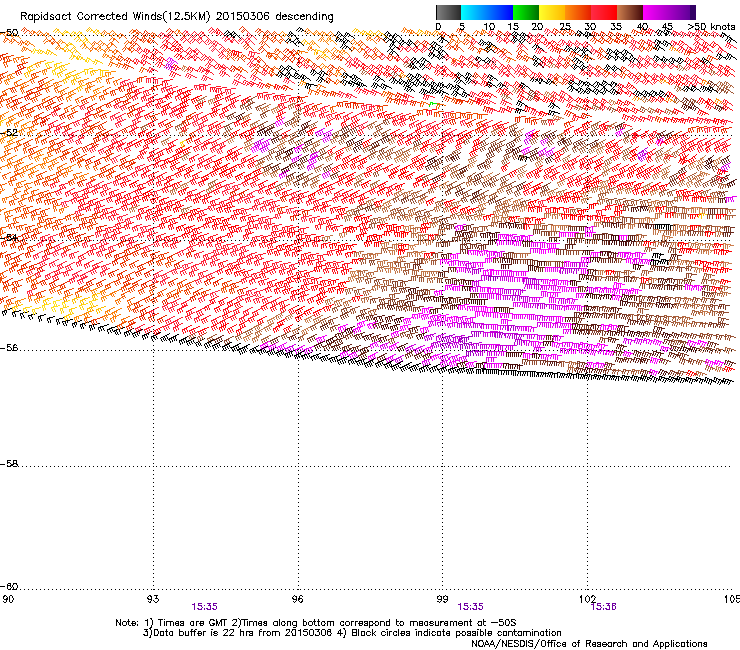Click the '>50 knots' legend label
This screenshot has width=740, height=650.
[711, 27]
